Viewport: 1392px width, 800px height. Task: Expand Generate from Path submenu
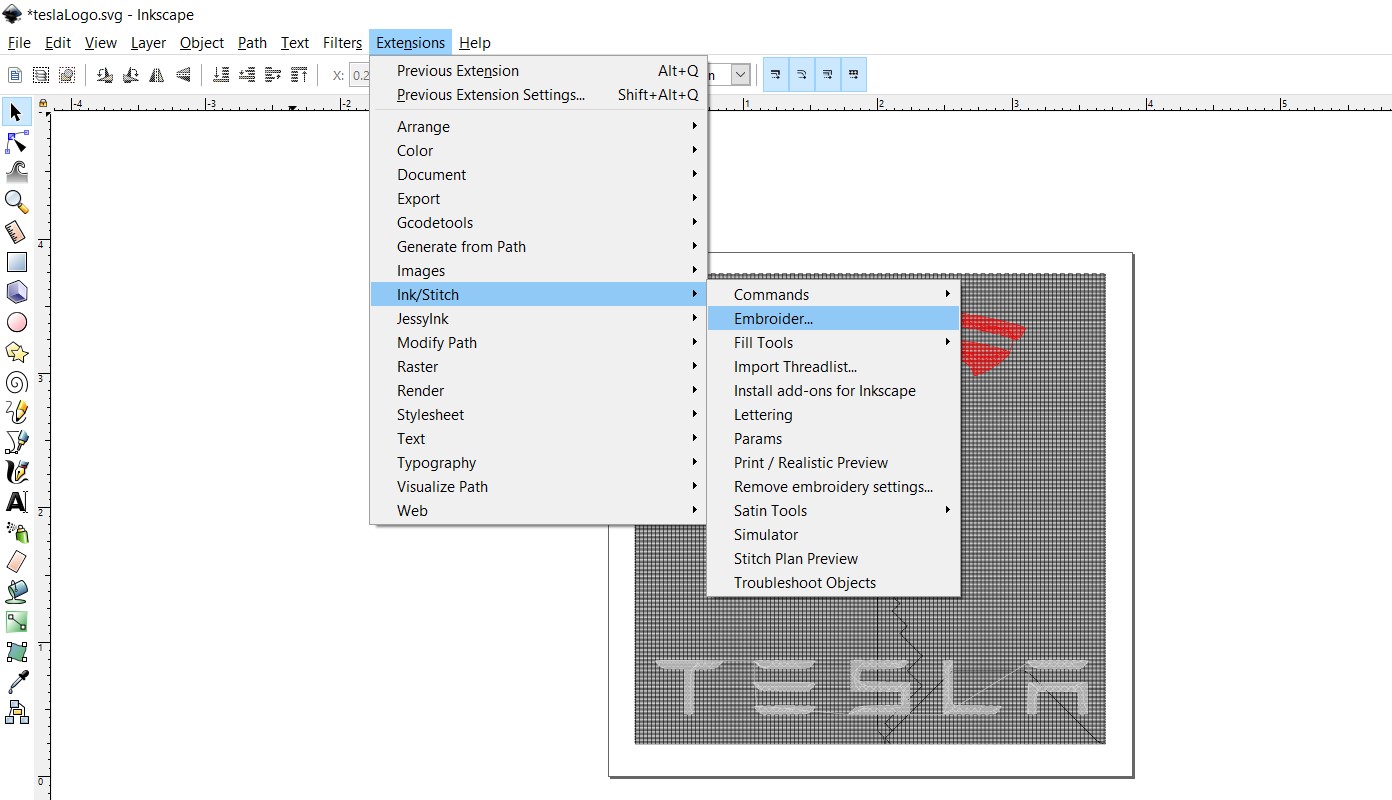pos(539,247)
